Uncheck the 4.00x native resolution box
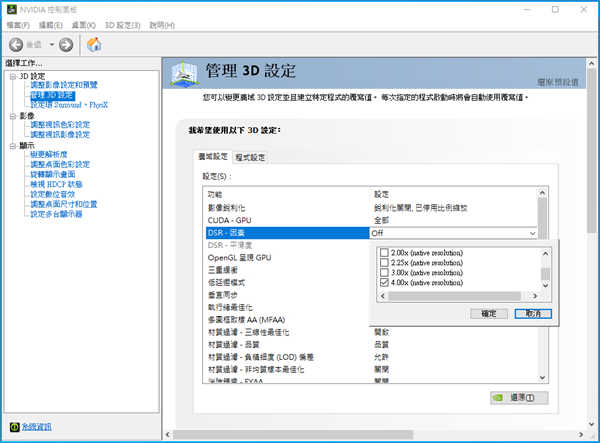Screen dimensions: 600x443 [x=384, y=282]
